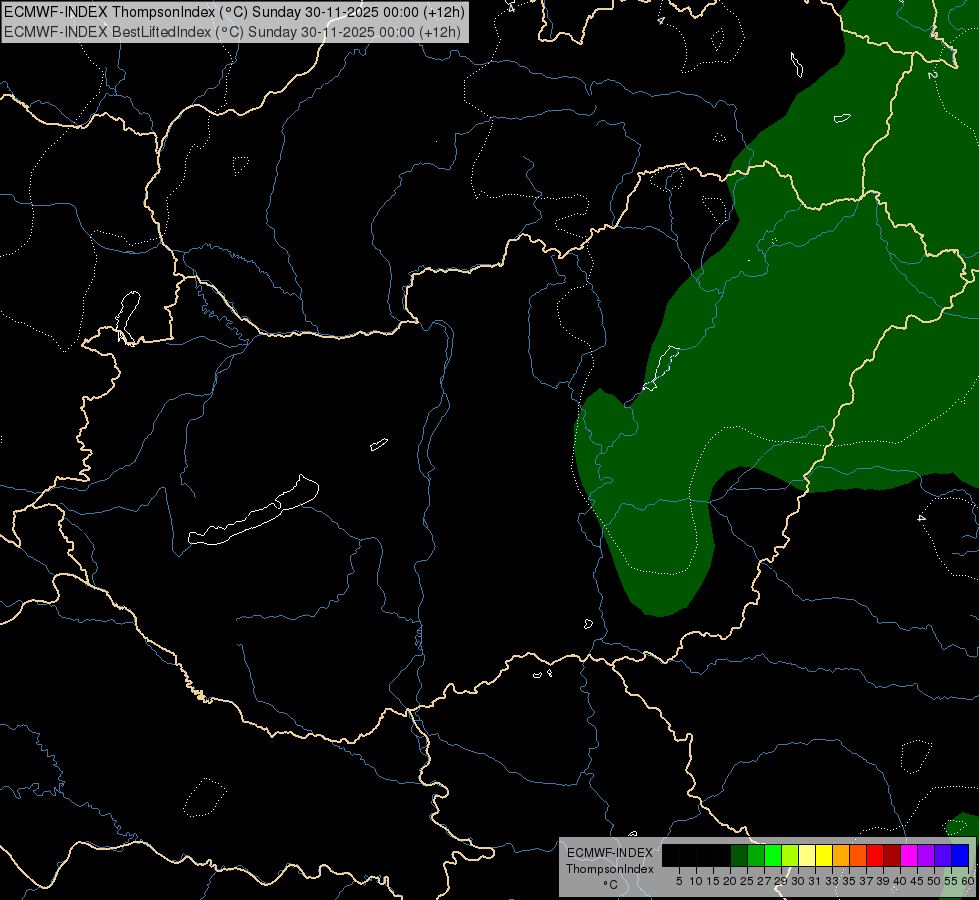Viewport: 979px width, 900px height.
Task: Pick the yellow-green 29–30 legend swatch
Action: tap(790, 855)
